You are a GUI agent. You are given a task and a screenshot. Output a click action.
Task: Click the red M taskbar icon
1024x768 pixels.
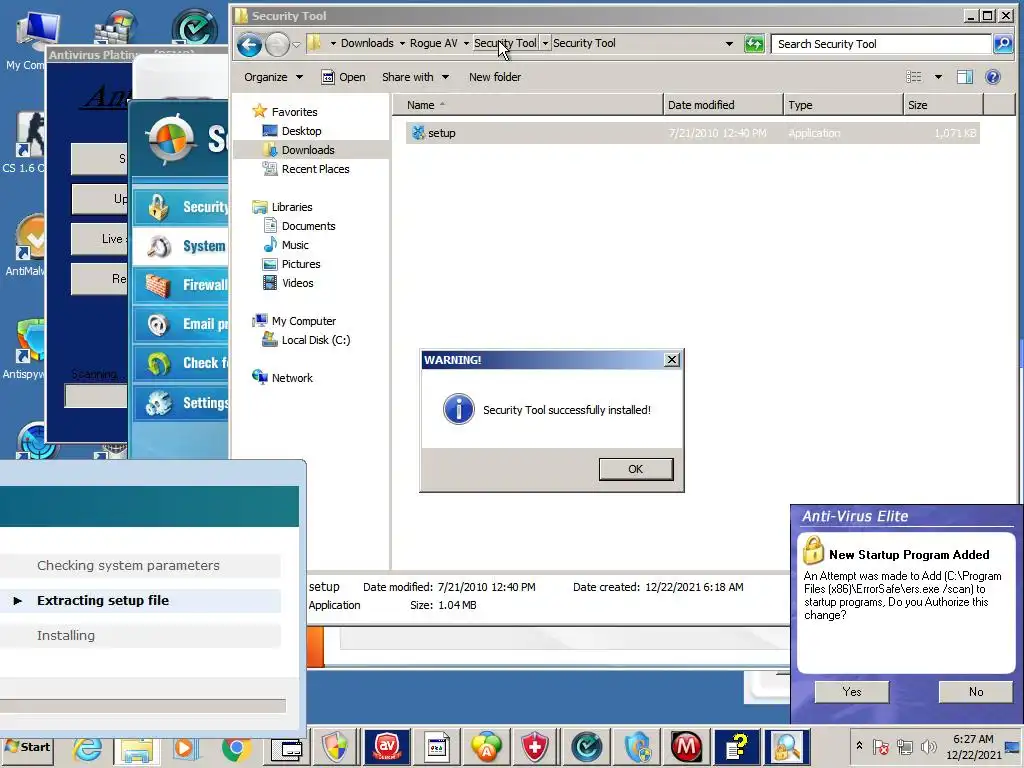click(686, 746)
